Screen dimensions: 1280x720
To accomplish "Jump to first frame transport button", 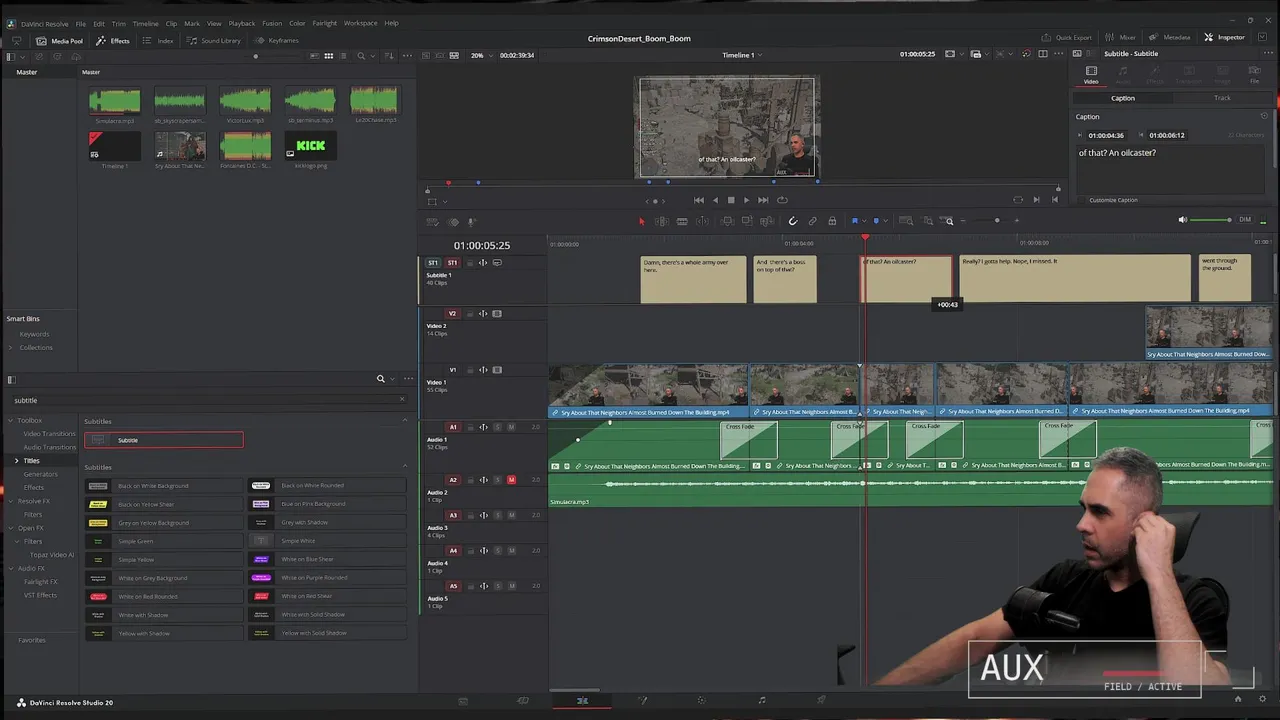I will point(699,200).
